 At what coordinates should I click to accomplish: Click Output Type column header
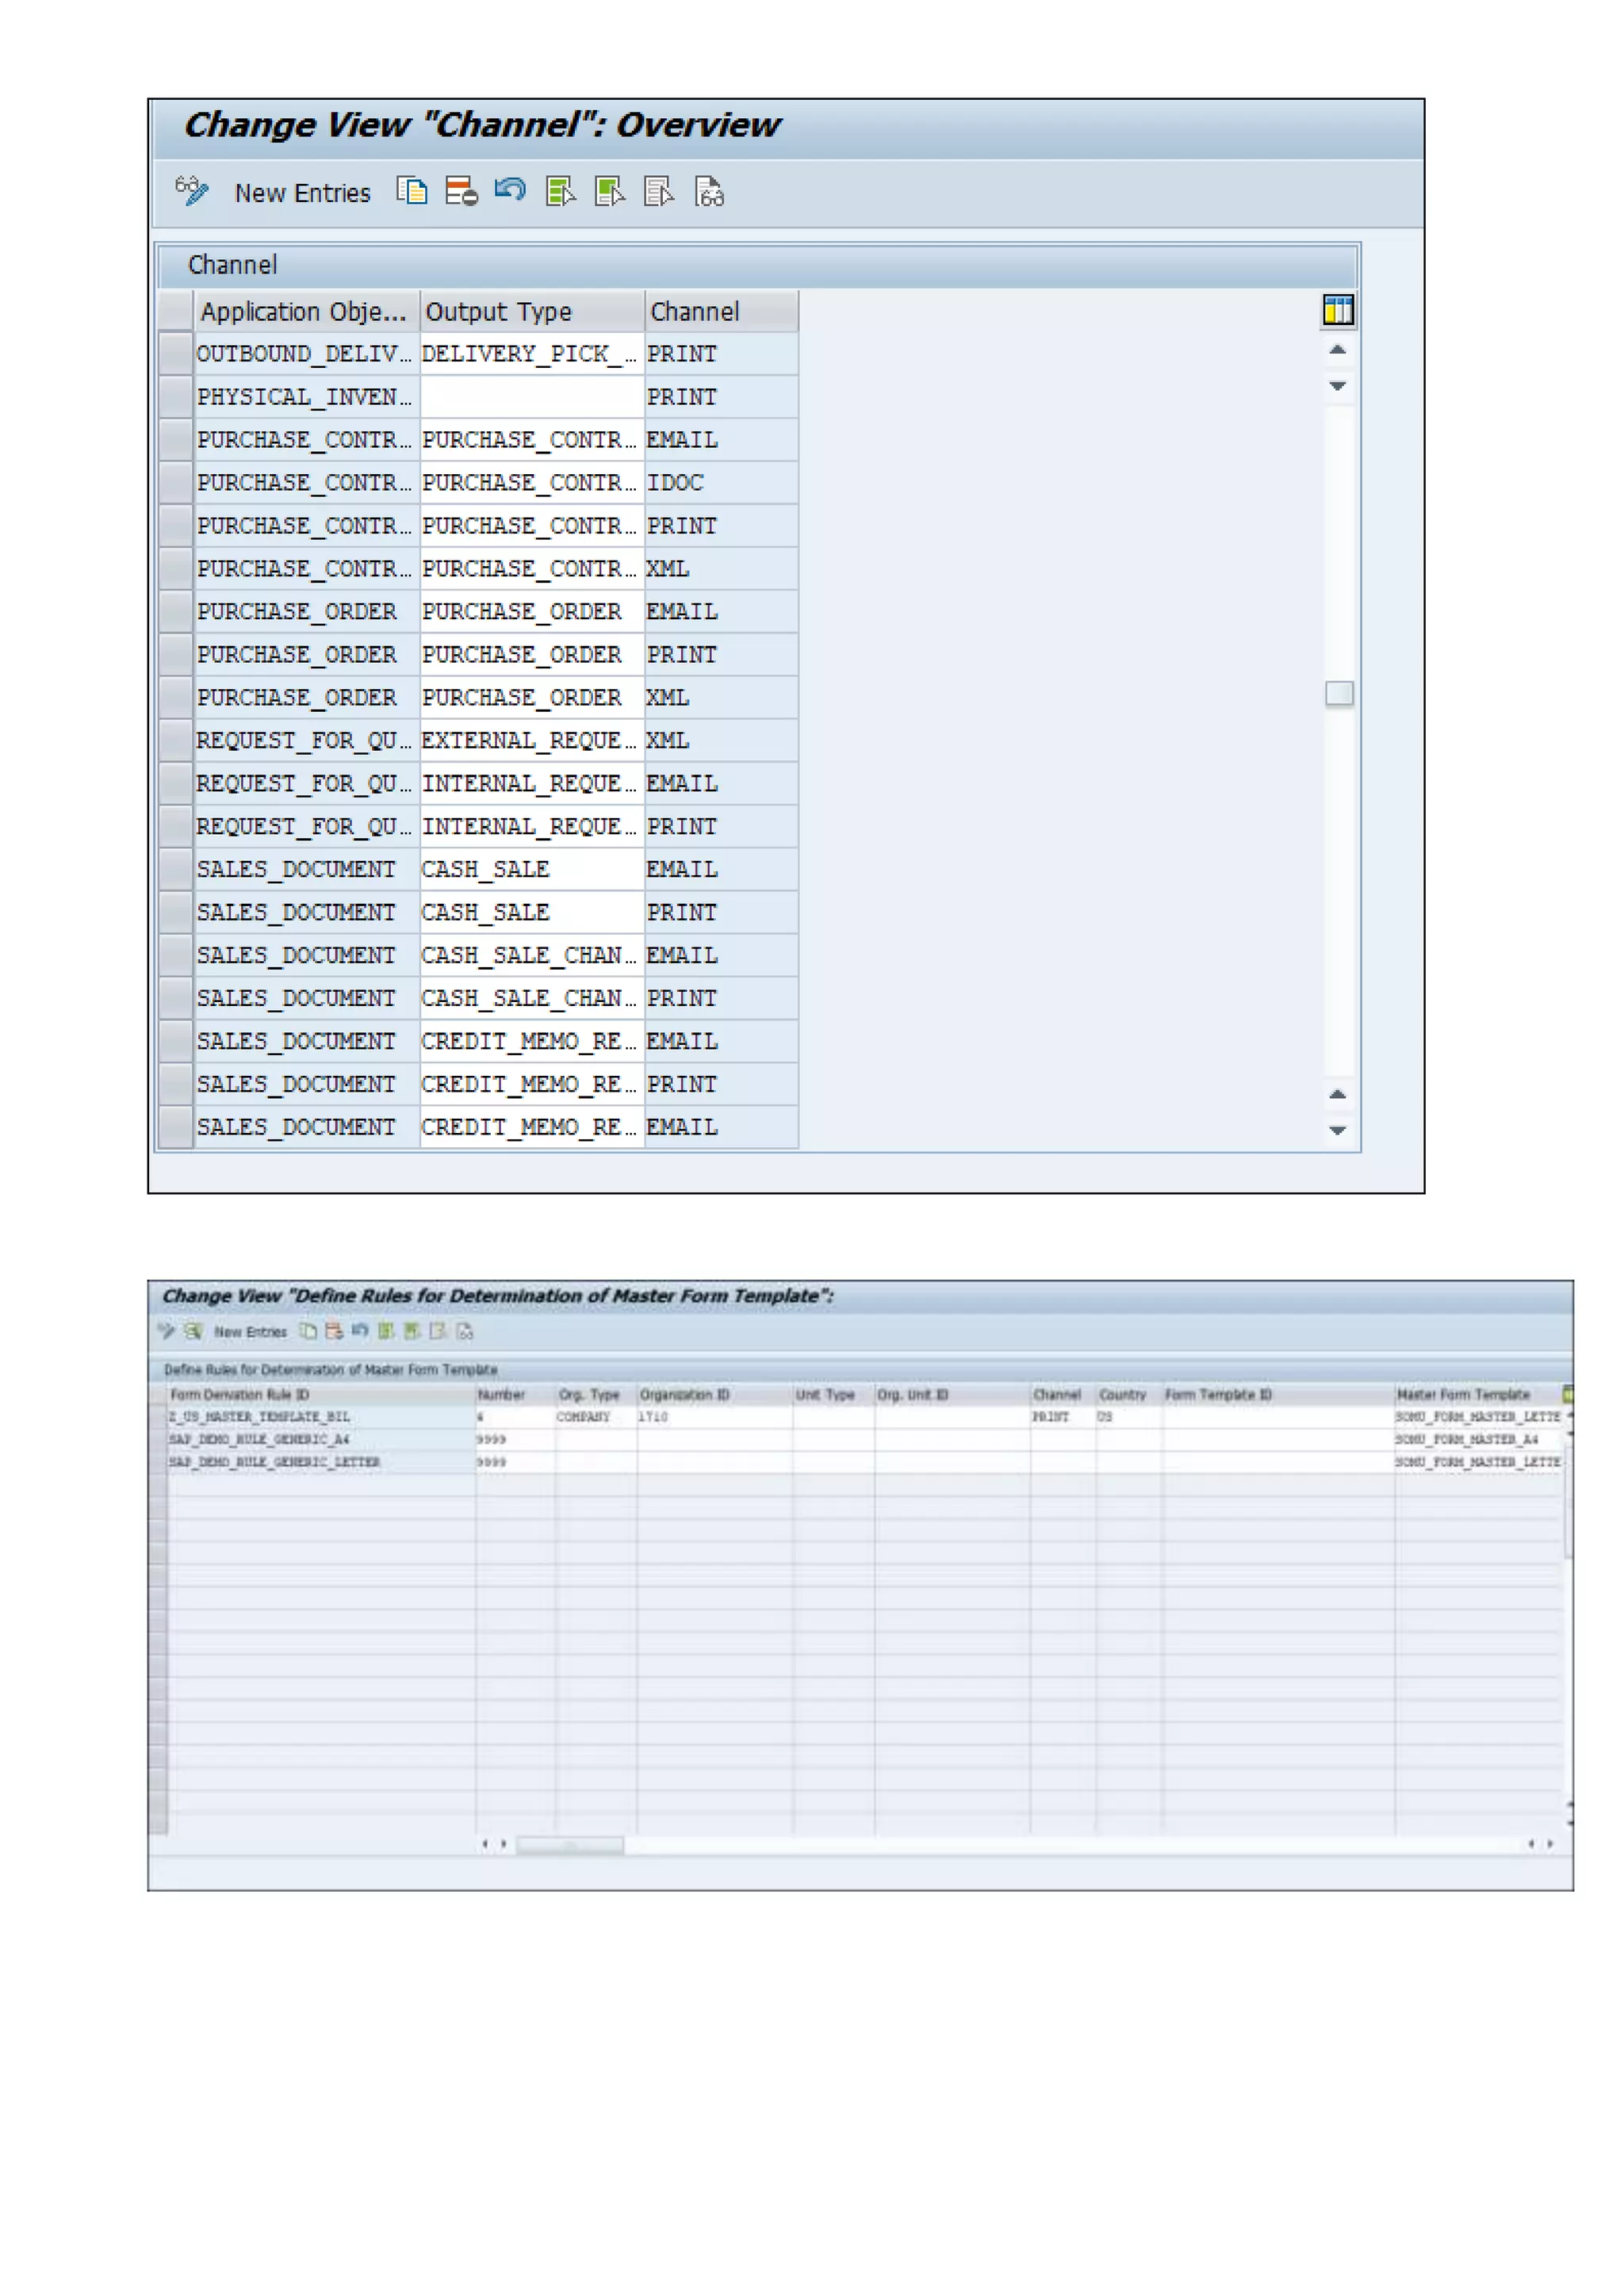(532, 312)
